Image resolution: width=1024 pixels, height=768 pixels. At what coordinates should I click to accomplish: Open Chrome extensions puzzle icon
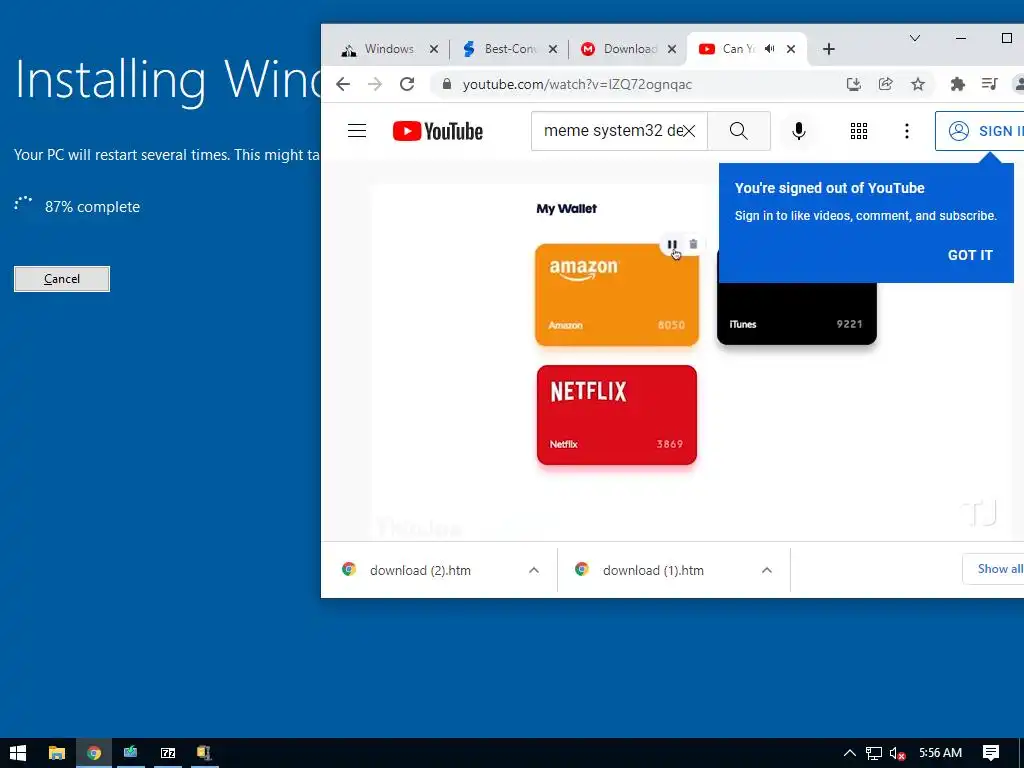click(957, 84)
